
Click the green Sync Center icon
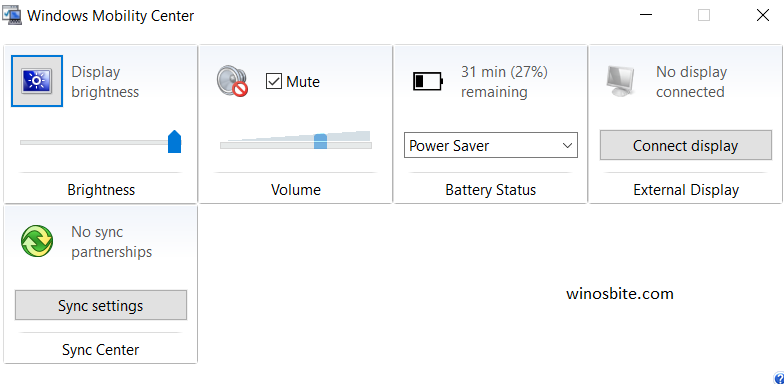click(37, 241)
